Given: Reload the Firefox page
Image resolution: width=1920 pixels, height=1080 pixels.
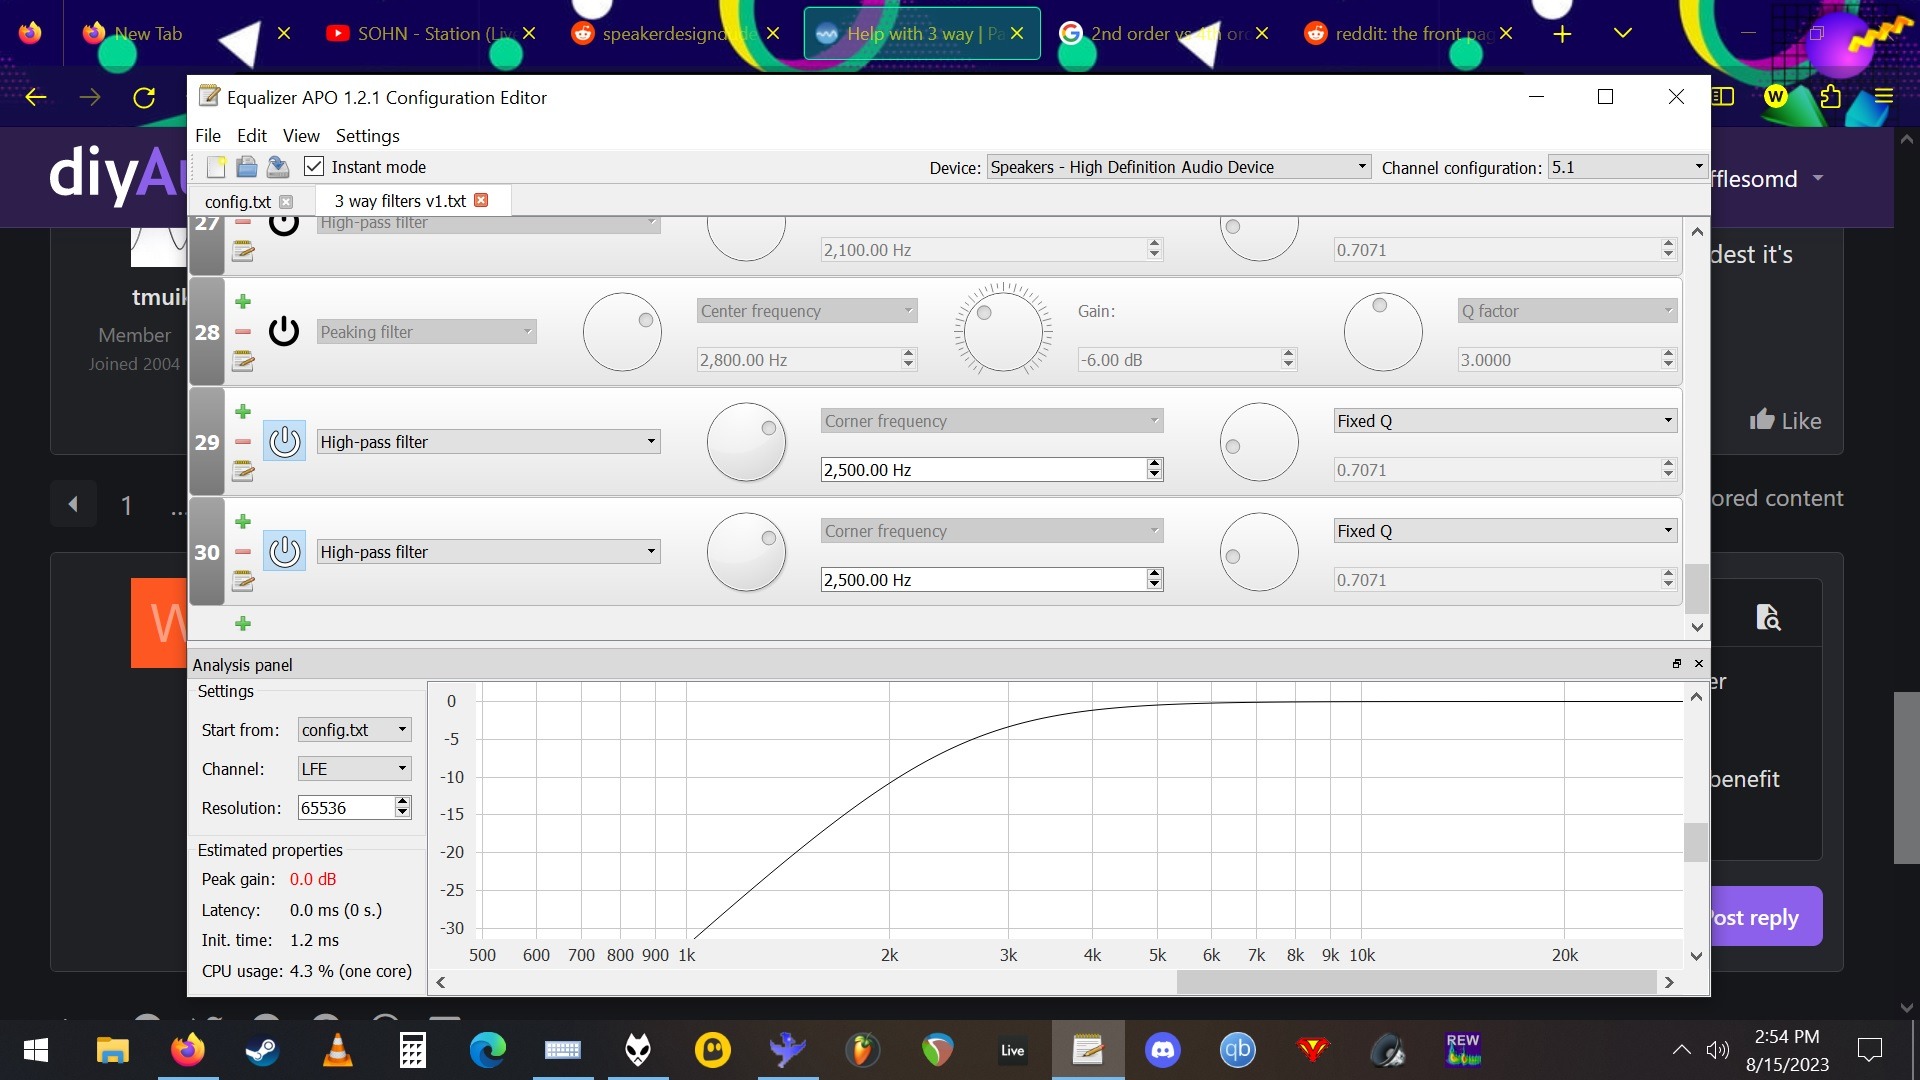Looking at the screenshot, I should point(144,97).
